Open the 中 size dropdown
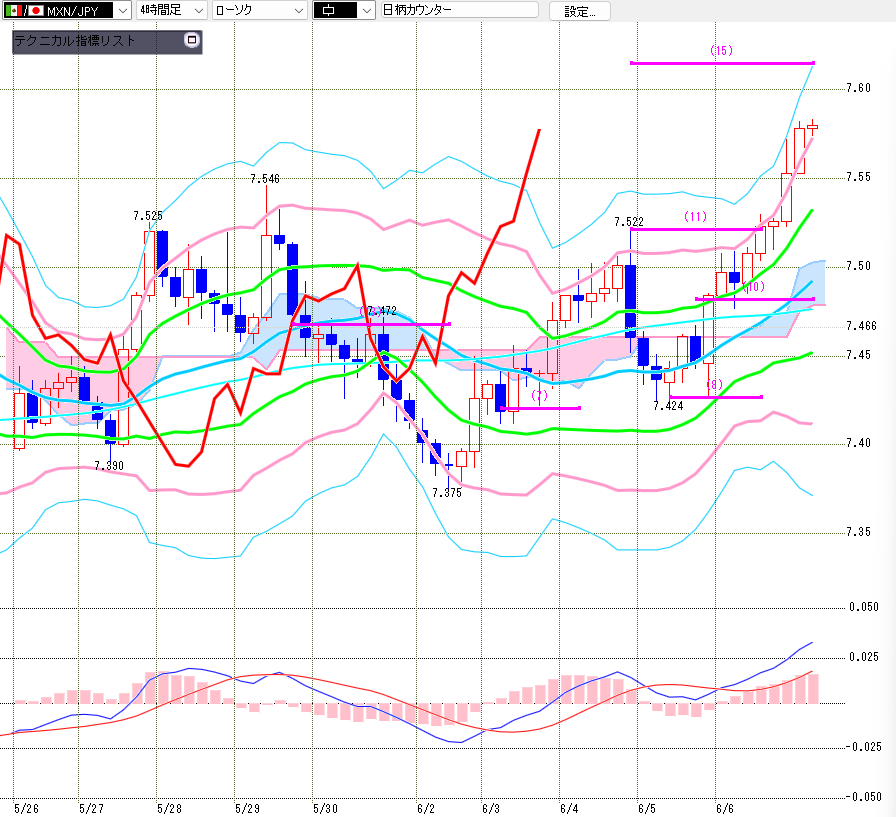 344,10
